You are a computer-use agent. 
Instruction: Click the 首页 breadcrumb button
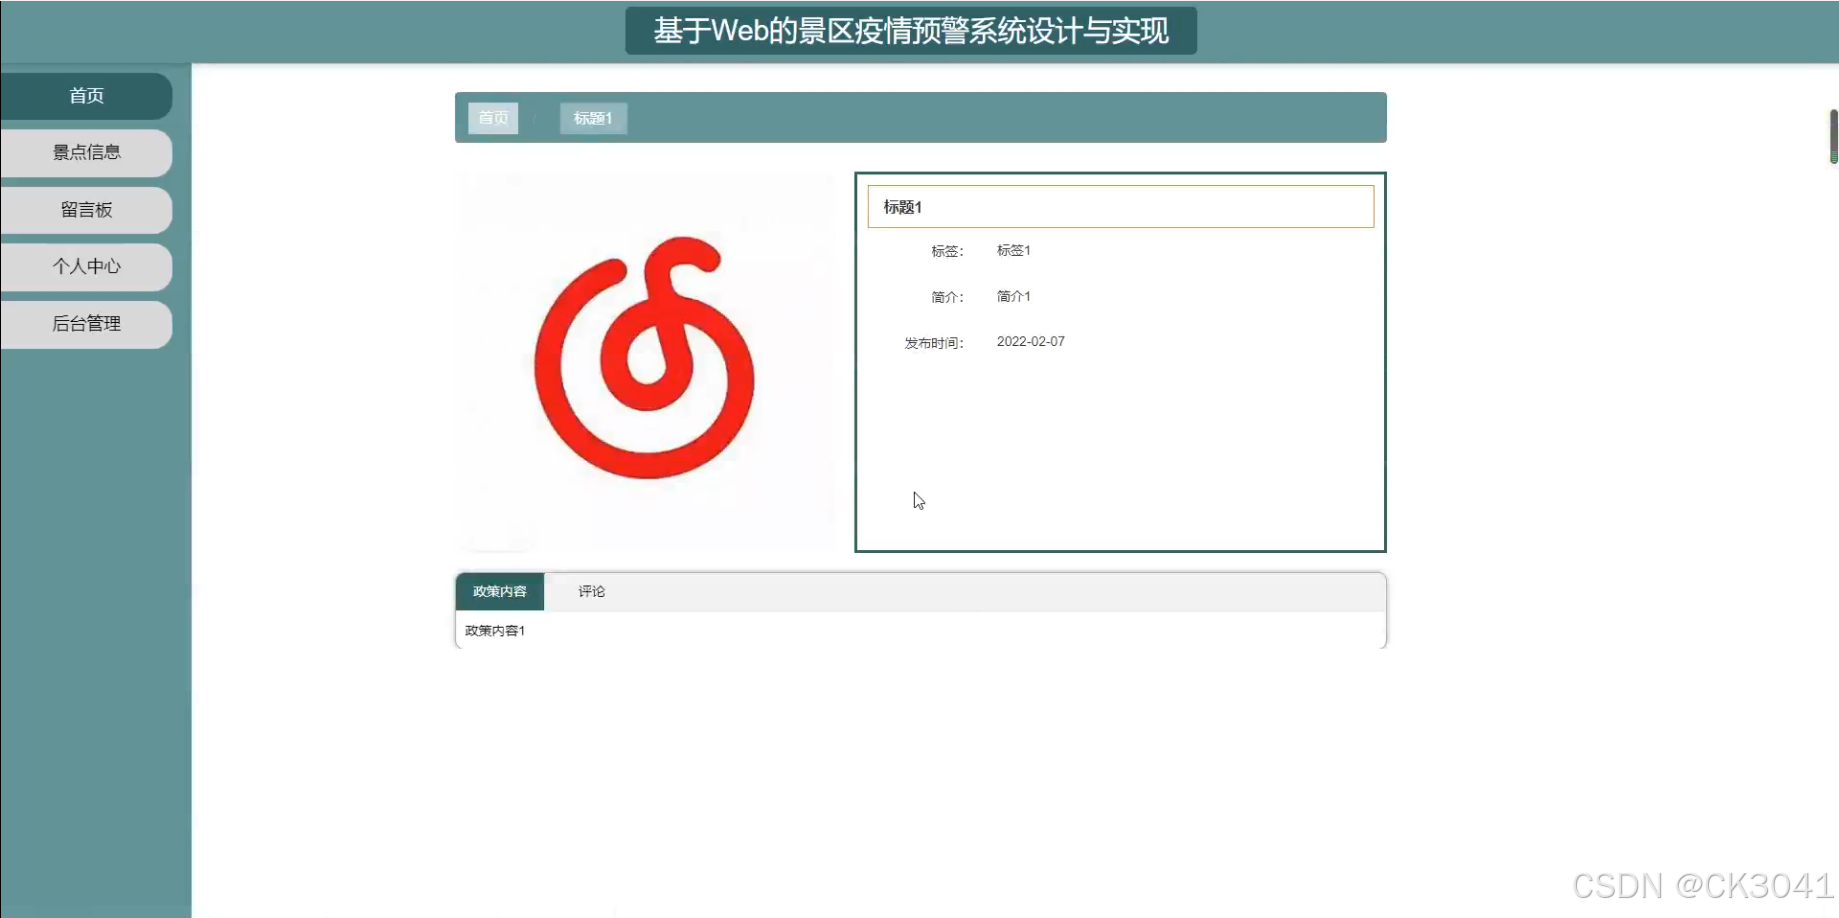pyautogui.click(x=492, y=117)
